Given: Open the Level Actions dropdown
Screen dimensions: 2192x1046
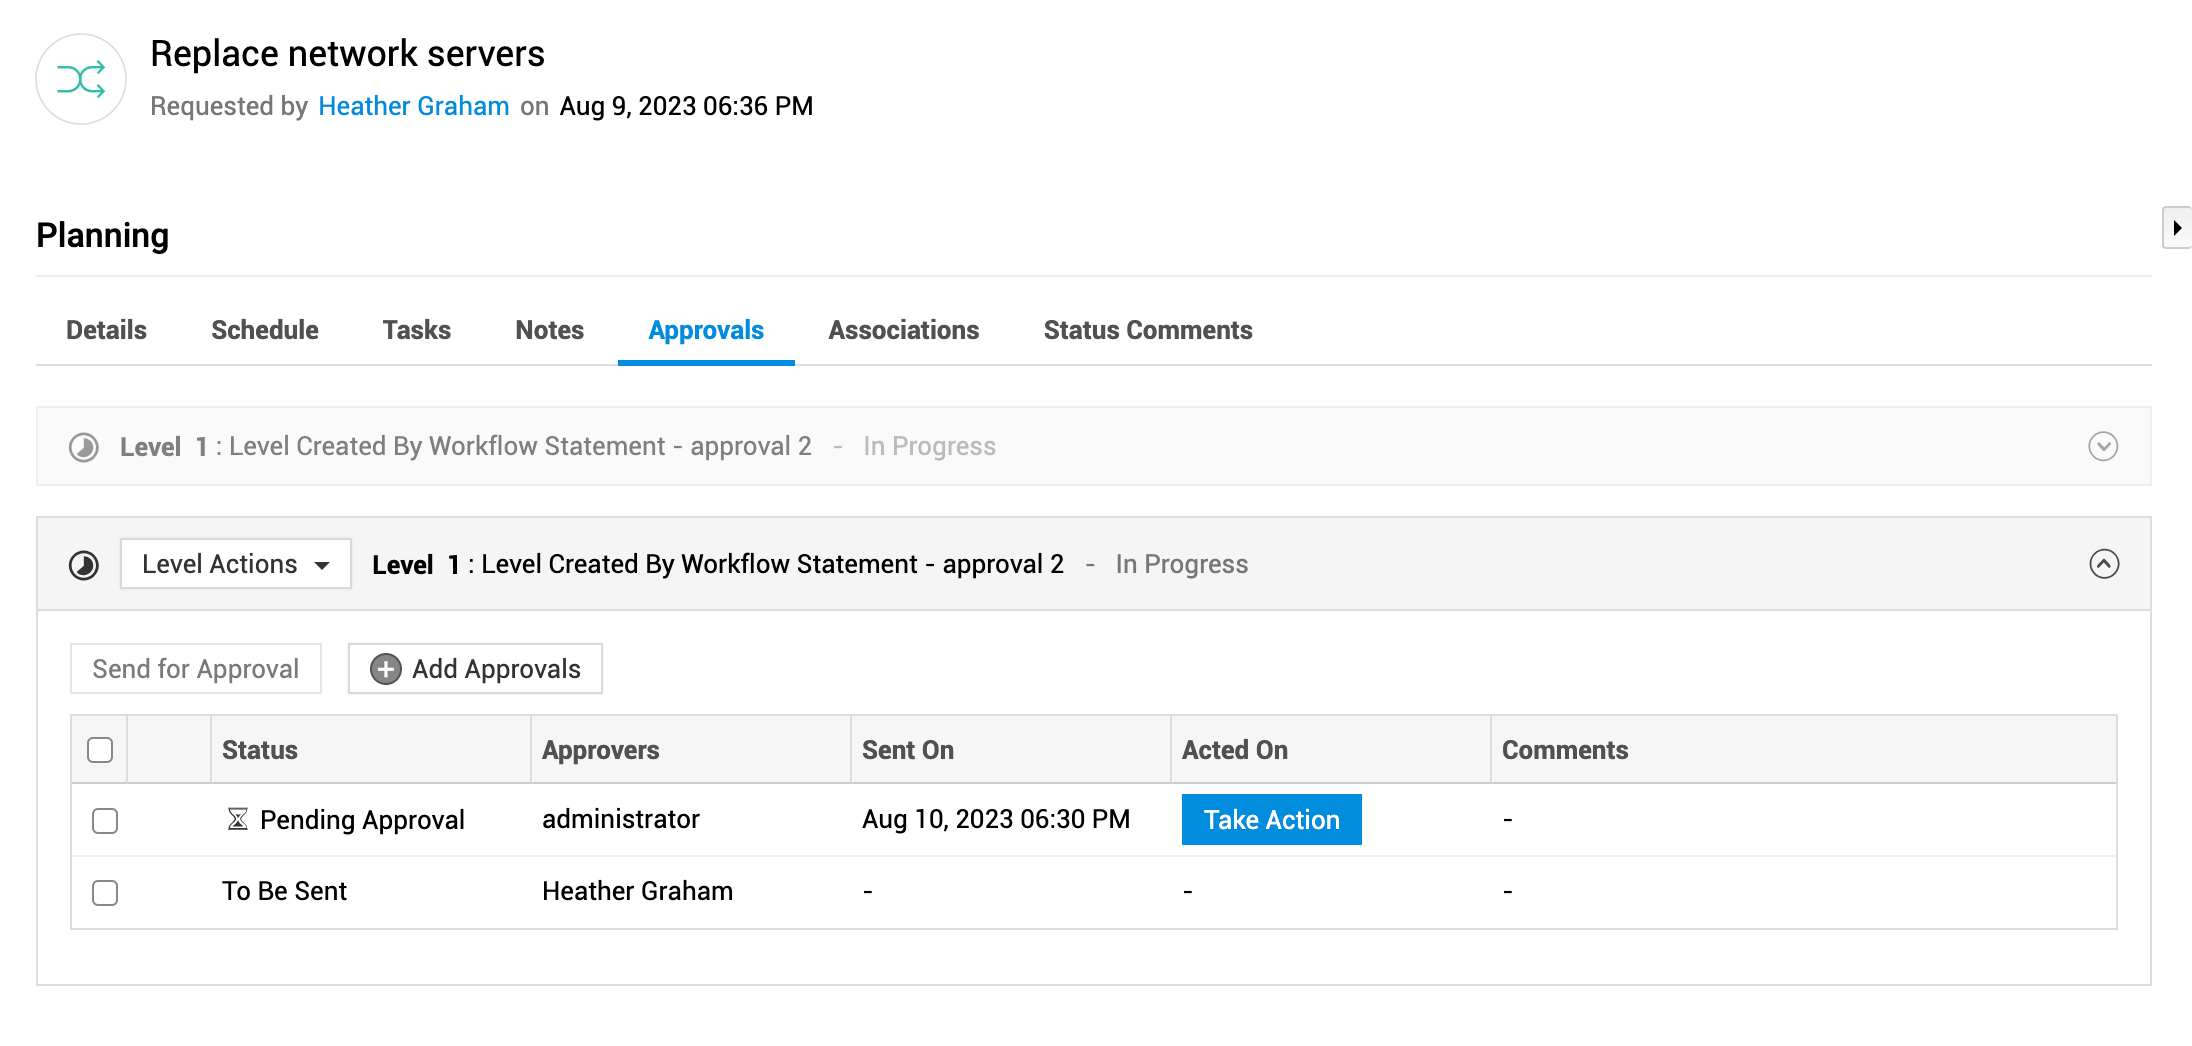Looking at the screenshot, I should [x=236, y=564].
